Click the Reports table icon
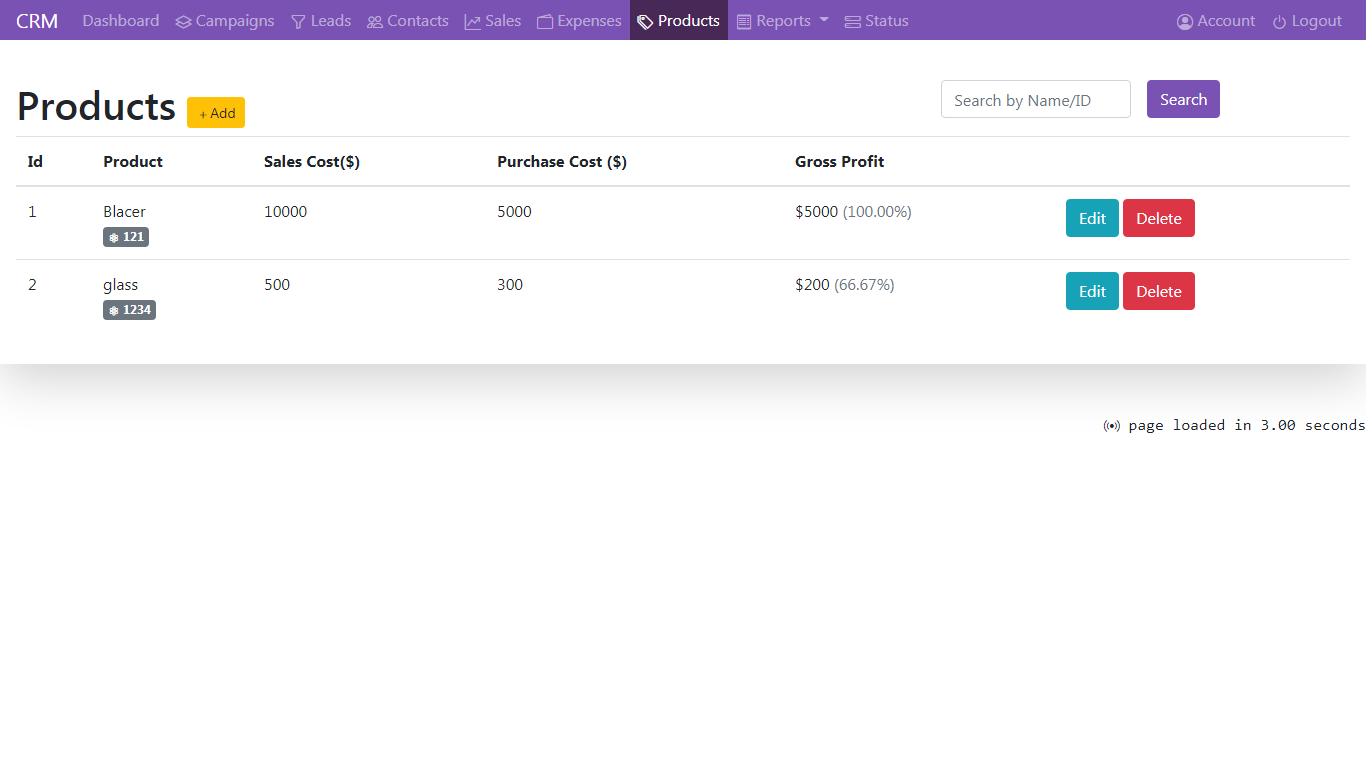The image size is (1366, 768). pyautogui.click(x=744, y=22)
